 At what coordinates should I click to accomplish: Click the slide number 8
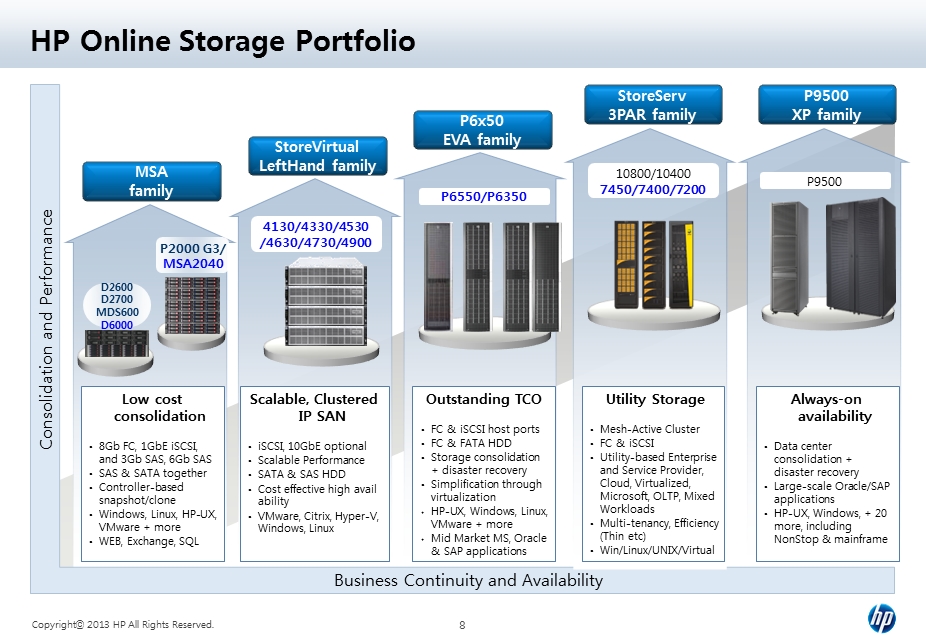click(462, 625)
